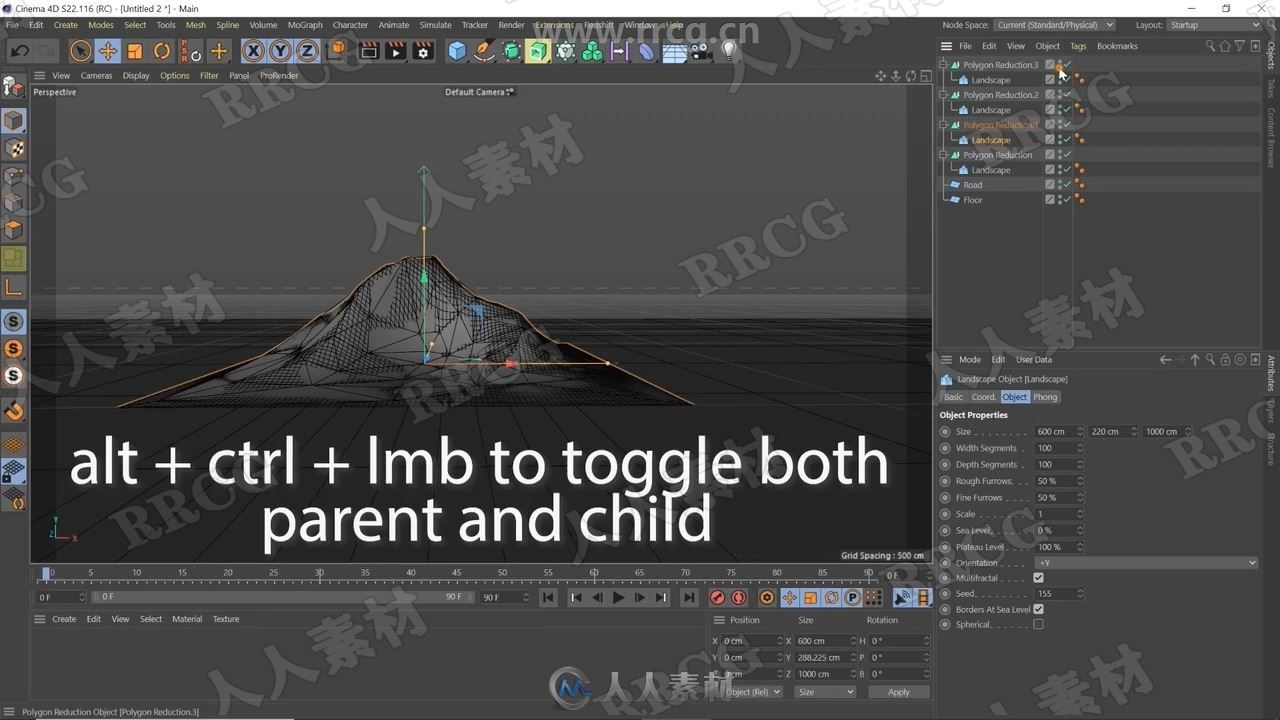Click the MoGraph cloner cubes icon
Image resolution: width=1280 pixels, height=720 pixels.
click(x=593, y=51)
